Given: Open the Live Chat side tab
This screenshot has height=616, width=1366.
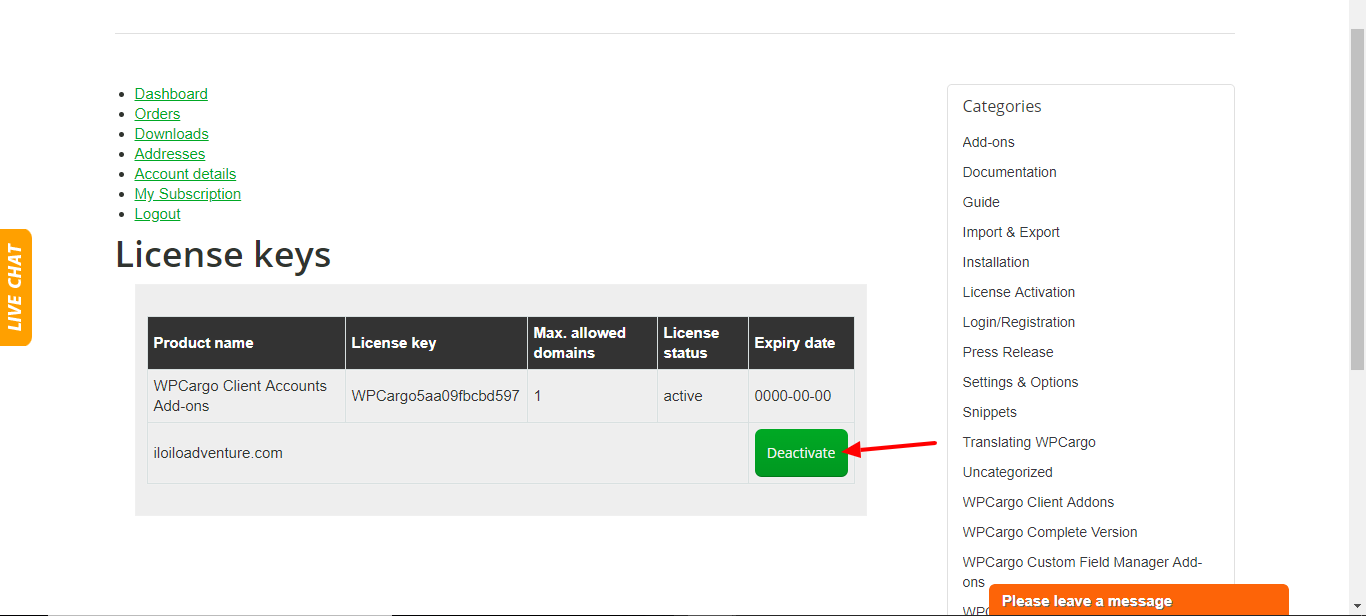Looking at the screenshot, I should 16,287.
